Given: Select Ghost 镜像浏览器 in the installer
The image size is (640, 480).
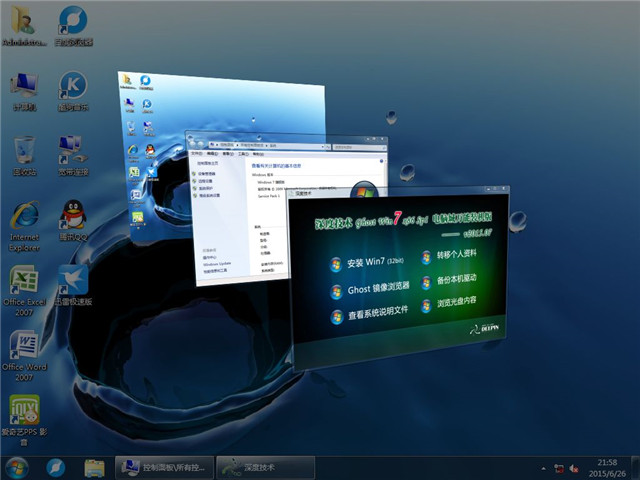Looking at the screenshot, I should point(370,291).
